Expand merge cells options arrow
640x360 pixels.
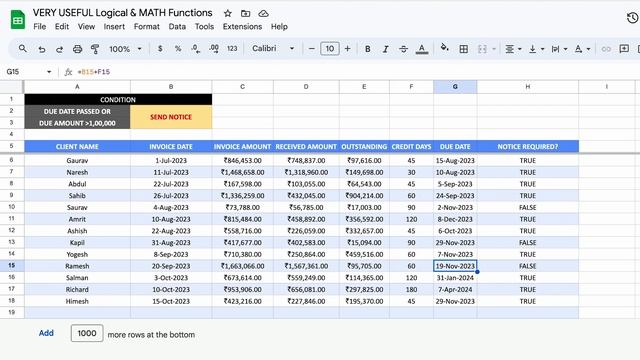pos(494,49)
